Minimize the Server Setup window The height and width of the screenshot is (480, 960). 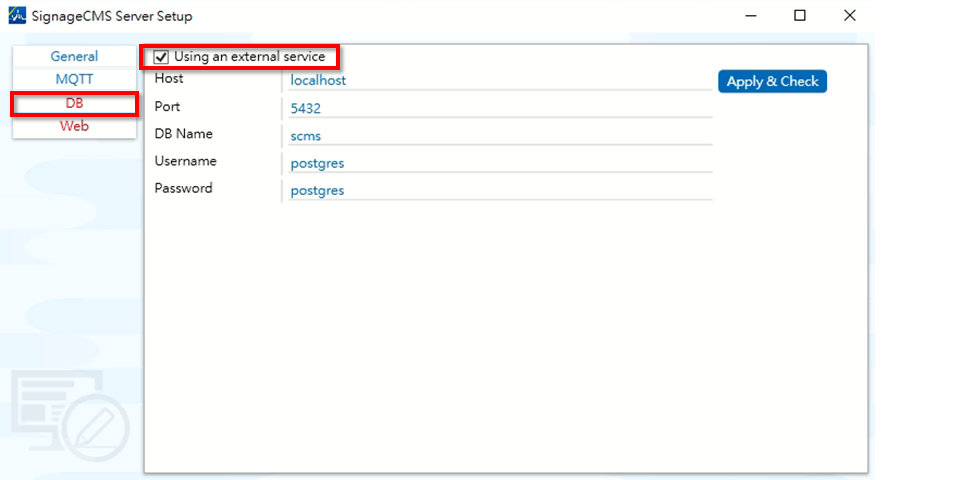750,16
